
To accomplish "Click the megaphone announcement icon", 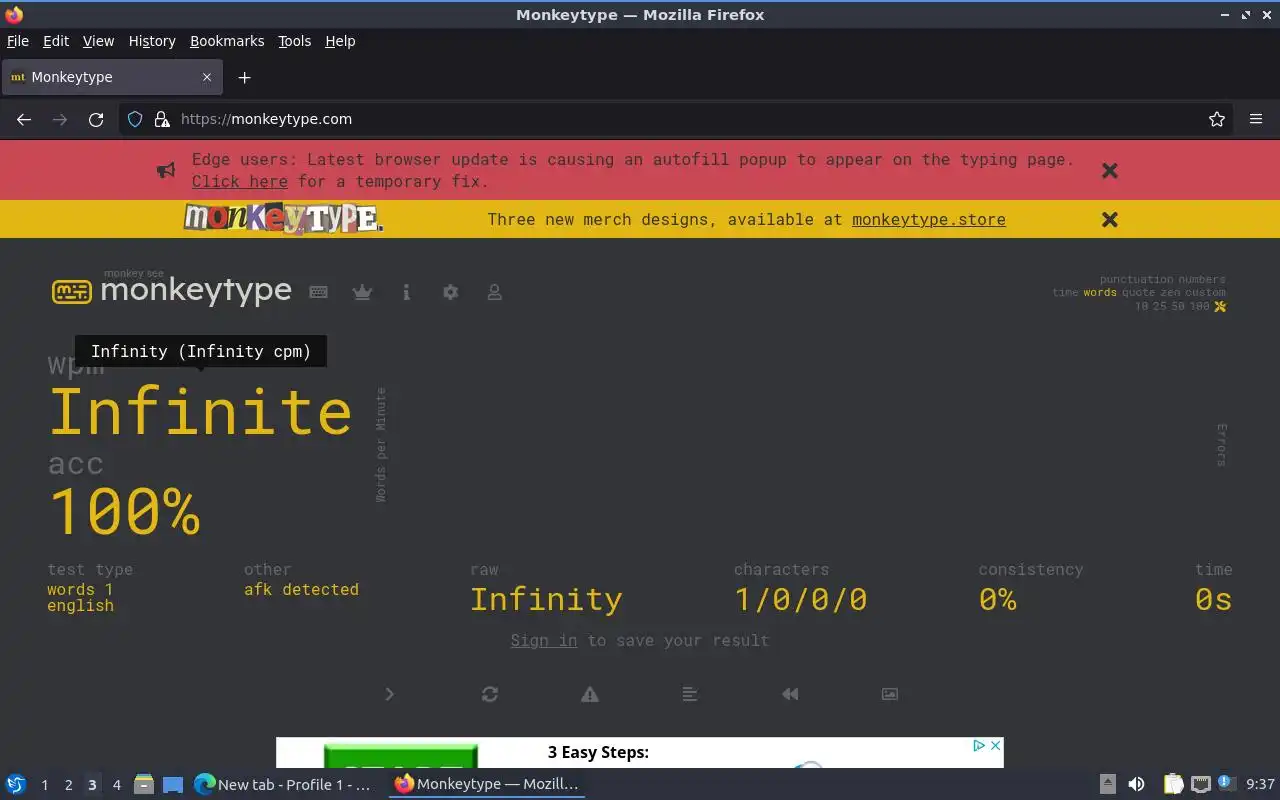I will [166, 171].
